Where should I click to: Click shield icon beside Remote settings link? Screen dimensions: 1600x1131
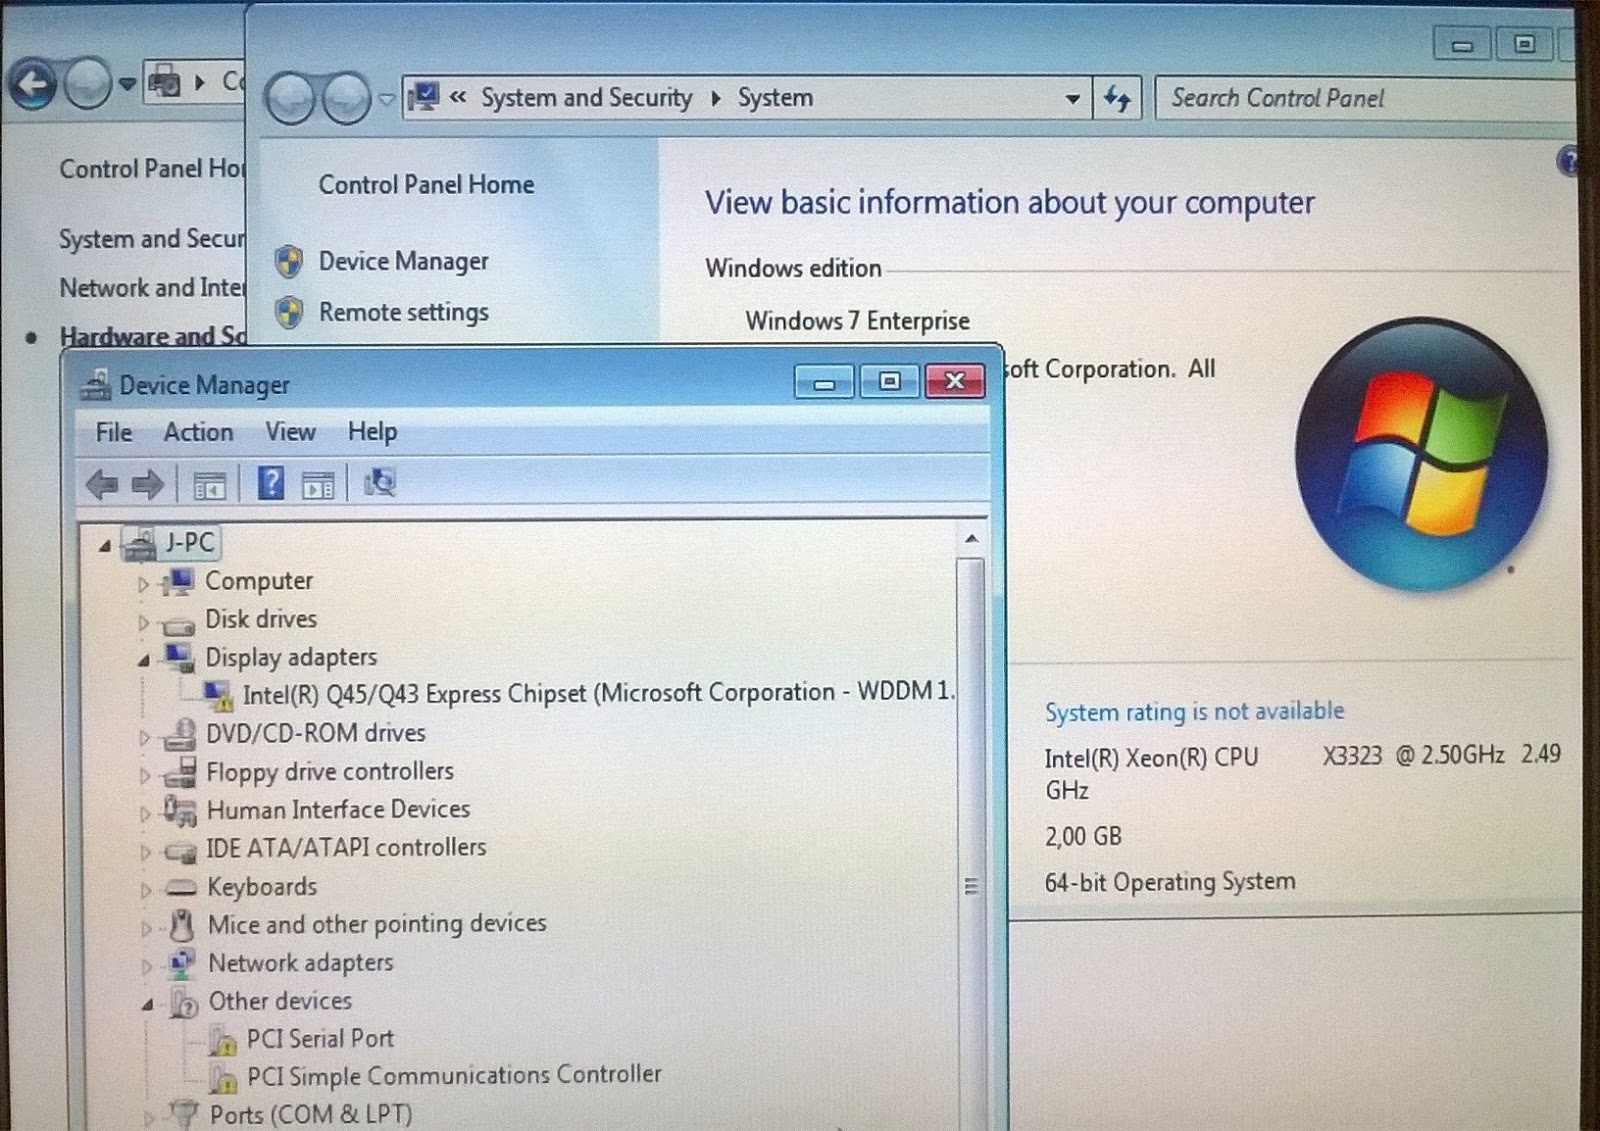coord(289,313)
